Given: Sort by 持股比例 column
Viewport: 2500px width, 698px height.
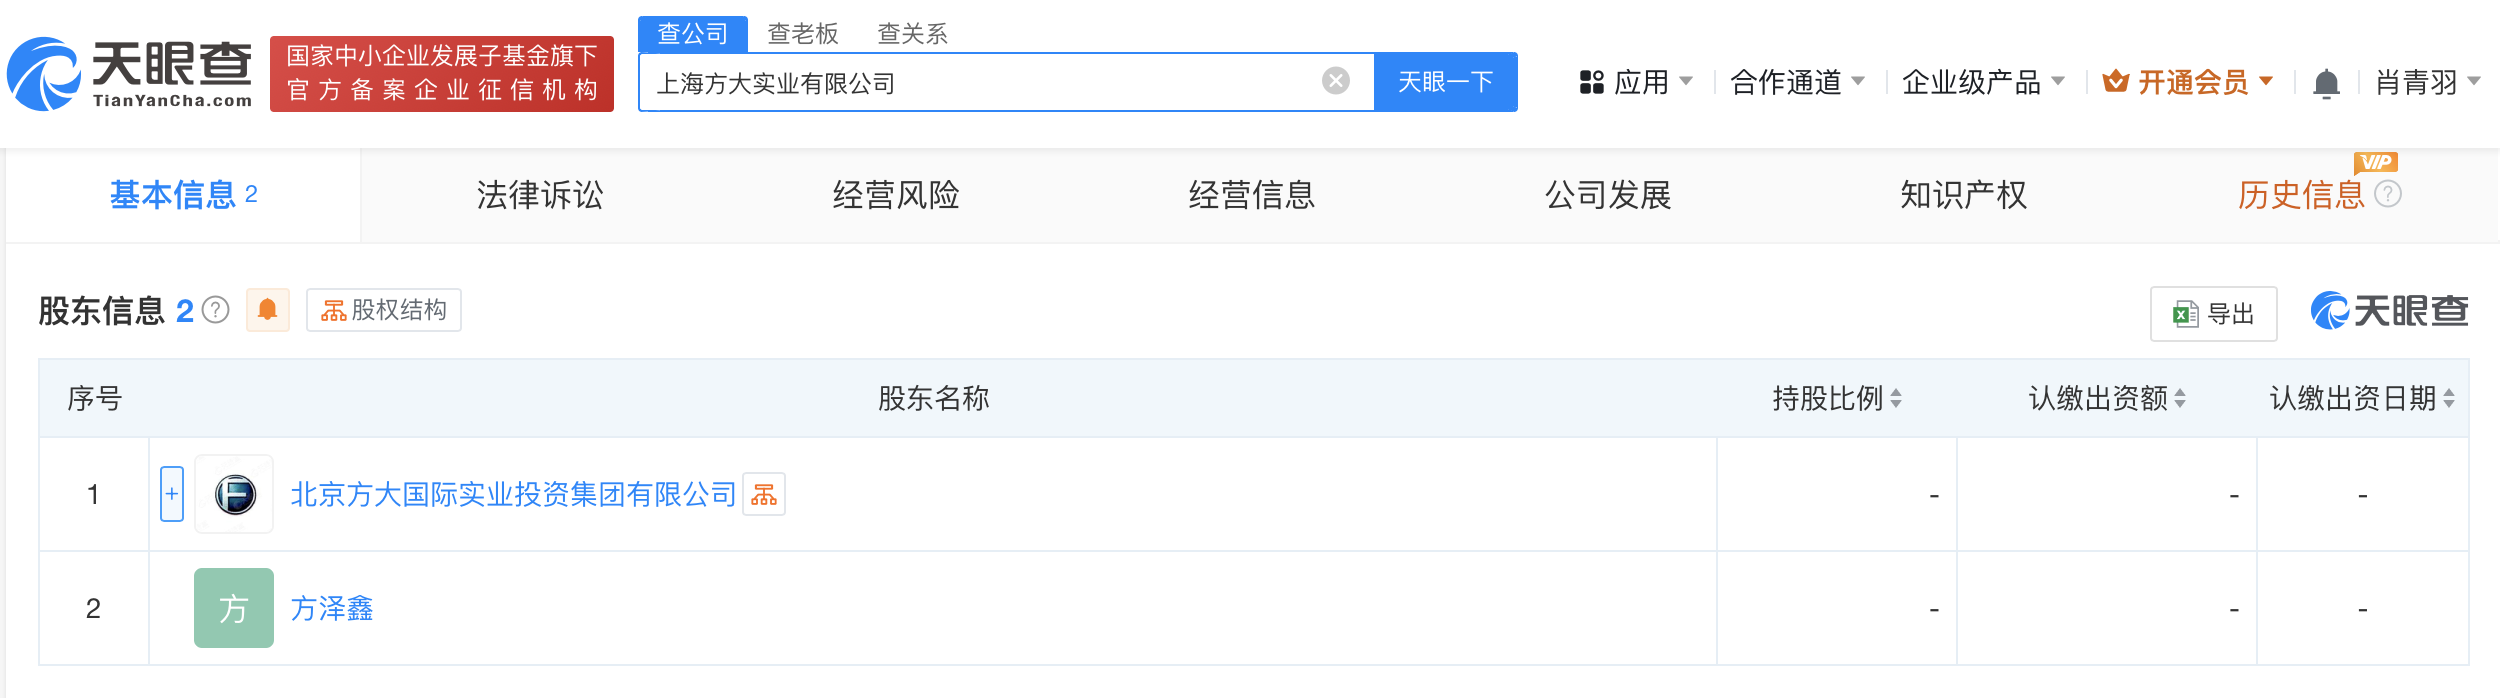Looking at the screenshot, I should (1836, 398).
